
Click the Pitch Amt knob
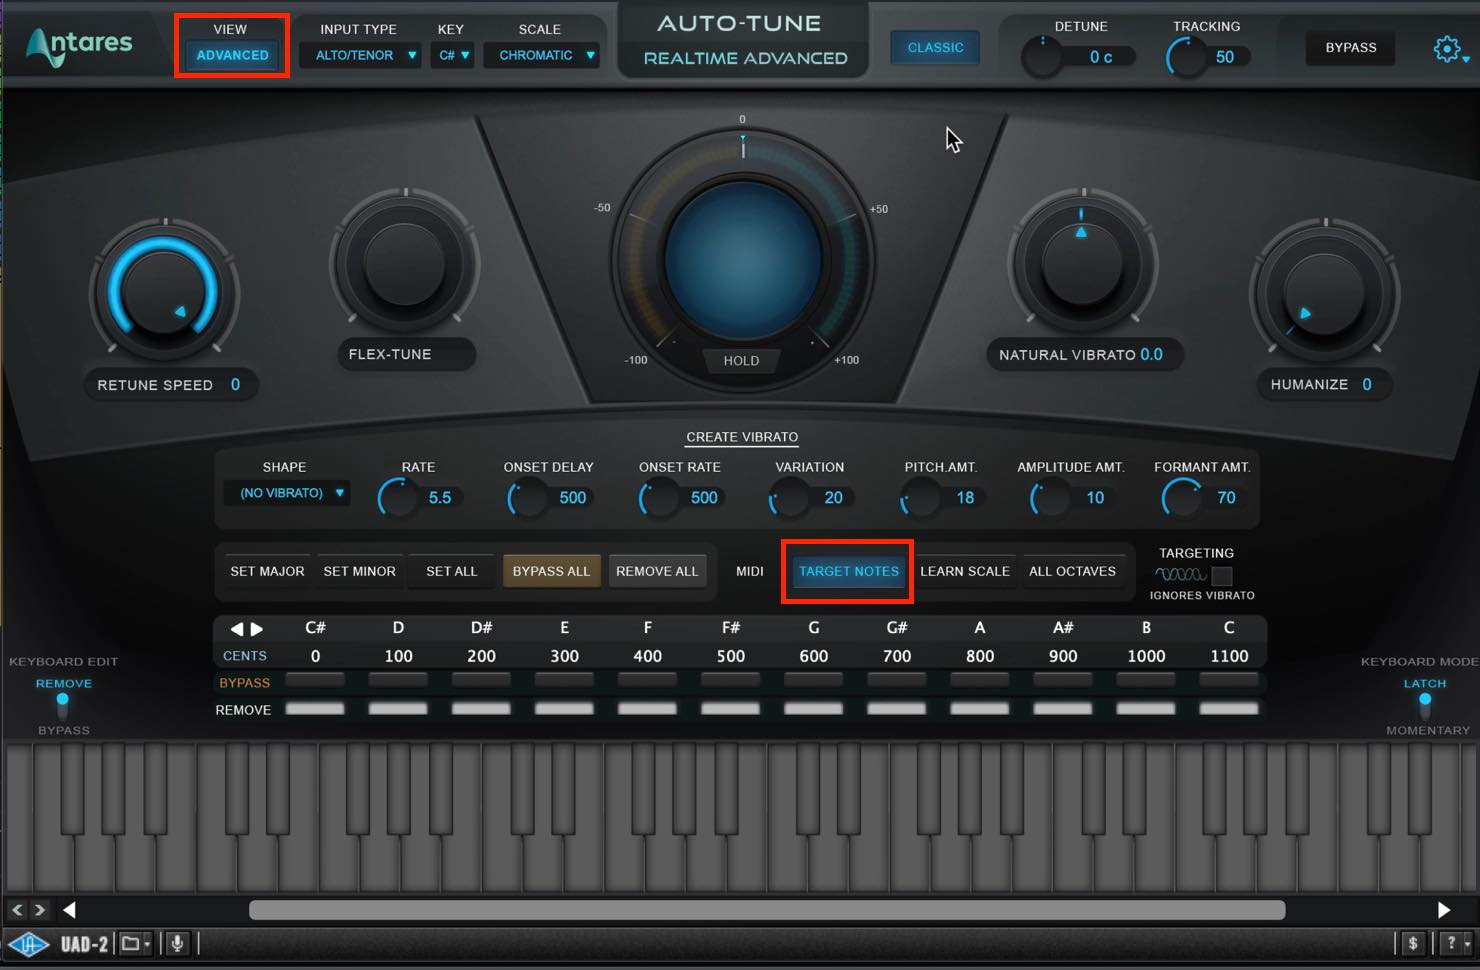[920, 497]
